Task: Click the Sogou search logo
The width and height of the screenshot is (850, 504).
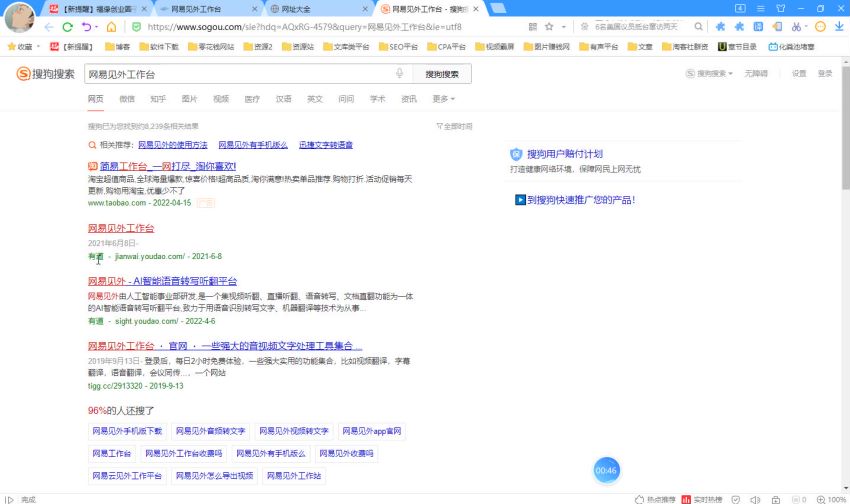Action: click(46, 74)
